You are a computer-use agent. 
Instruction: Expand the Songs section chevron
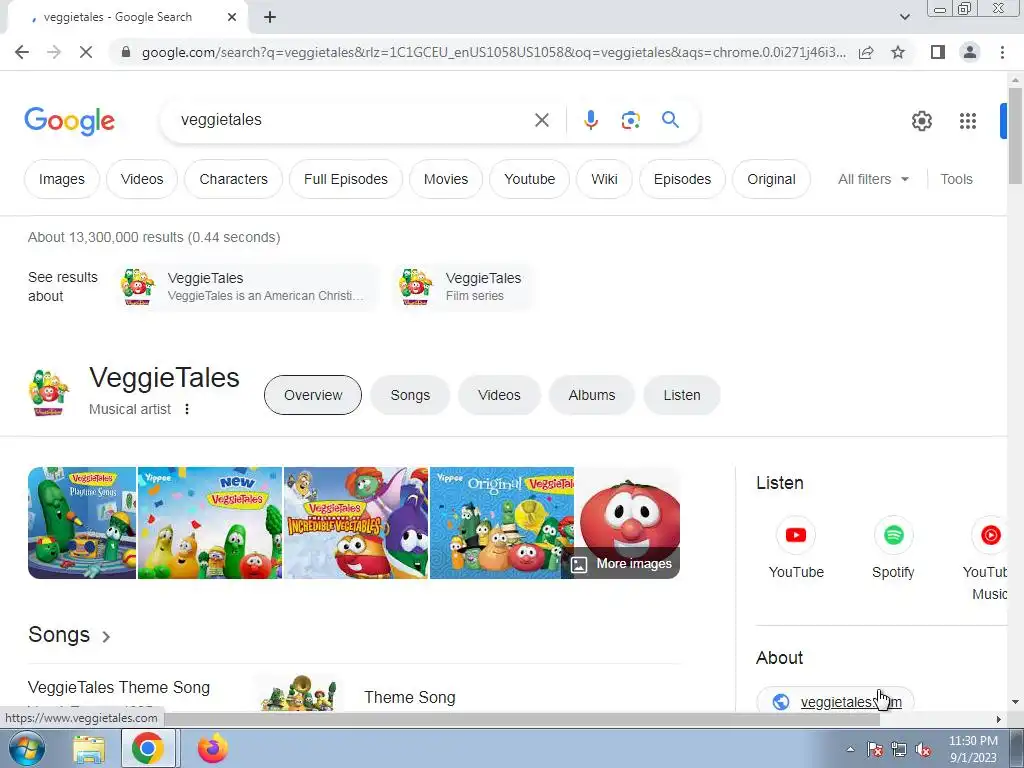tap(106, 636)
